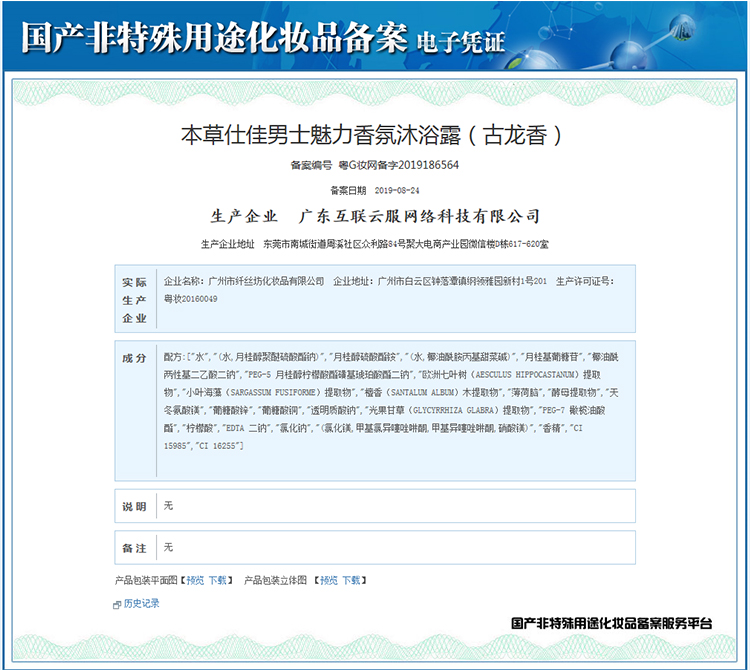Image resolution: width=750 pixels, height=670 pixels.
Task: Click the 实际生产企业 row label
Action: point(134,300)
